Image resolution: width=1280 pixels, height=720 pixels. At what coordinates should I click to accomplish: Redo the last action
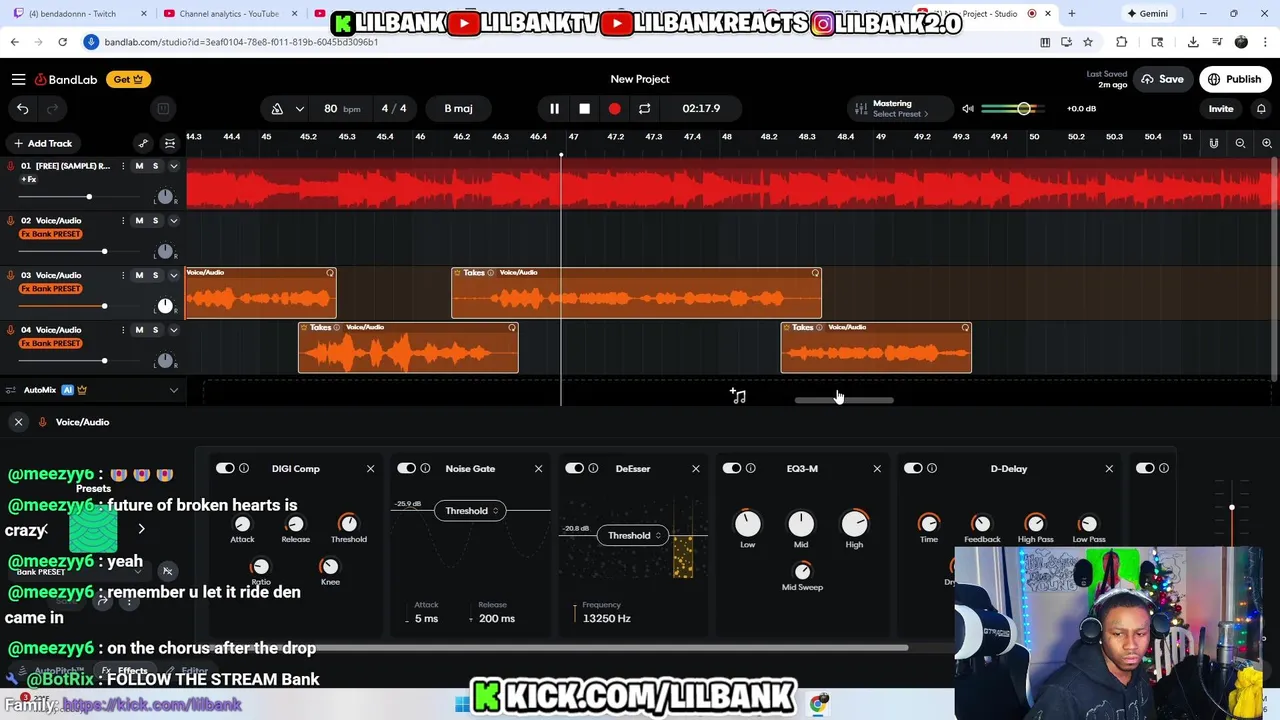click(x=53, y=108)
